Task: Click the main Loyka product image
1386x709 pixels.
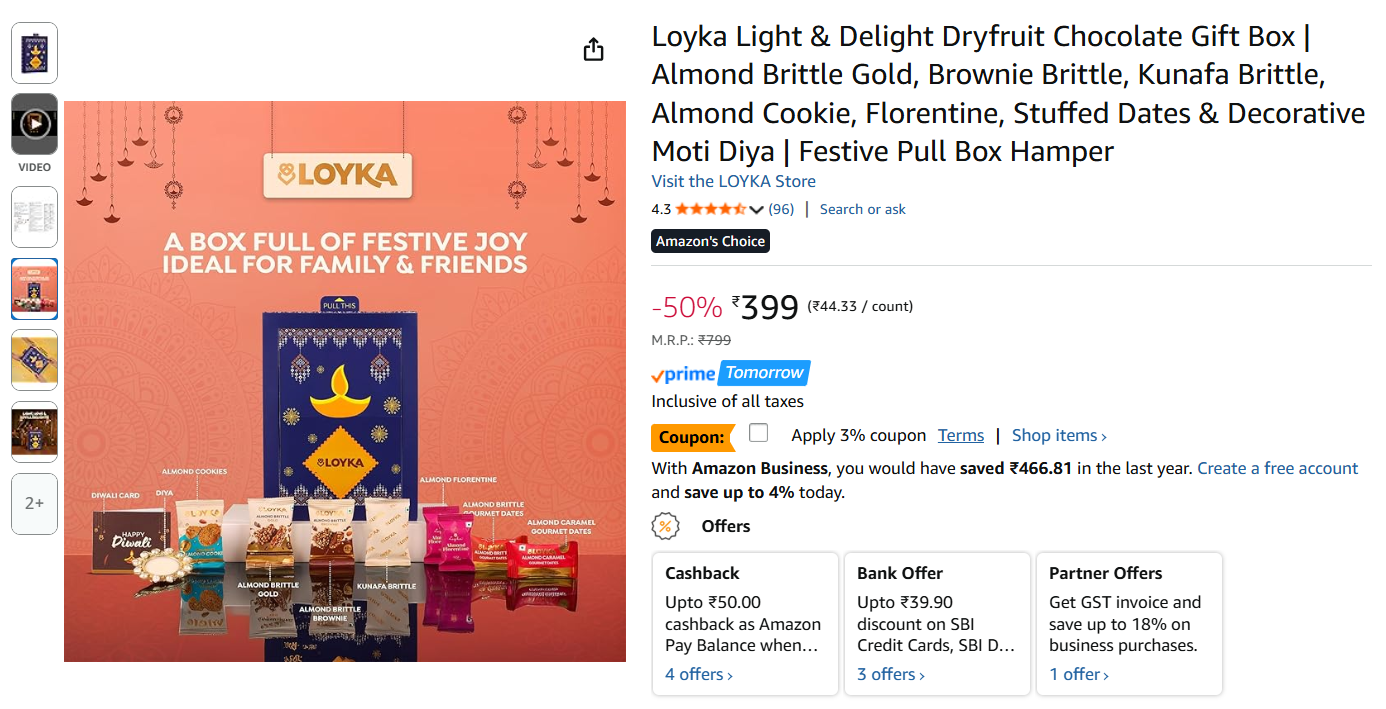Action: (x=345, y=381)
